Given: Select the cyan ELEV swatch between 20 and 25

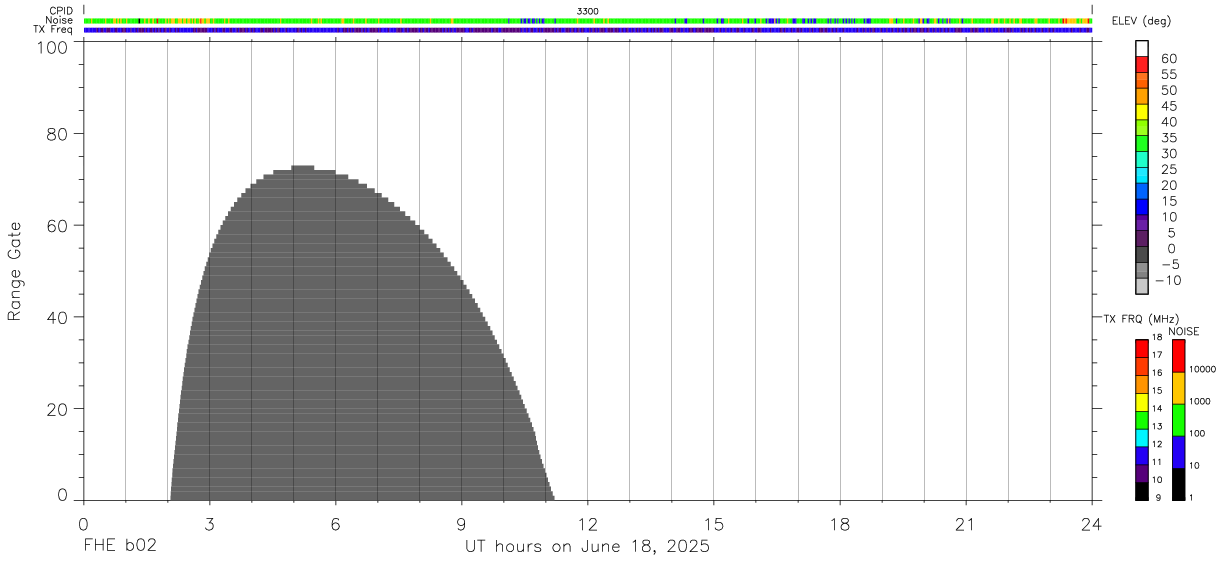Looking at the screenshot, I should (x=1142, y=175).
